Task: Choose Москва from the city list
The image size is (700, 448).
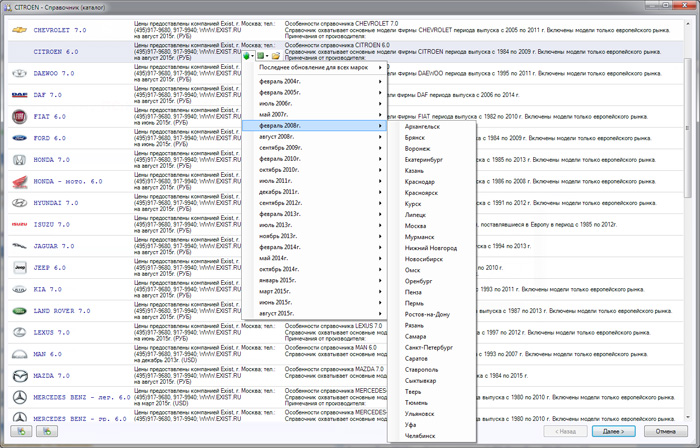Action: point(415,225)
